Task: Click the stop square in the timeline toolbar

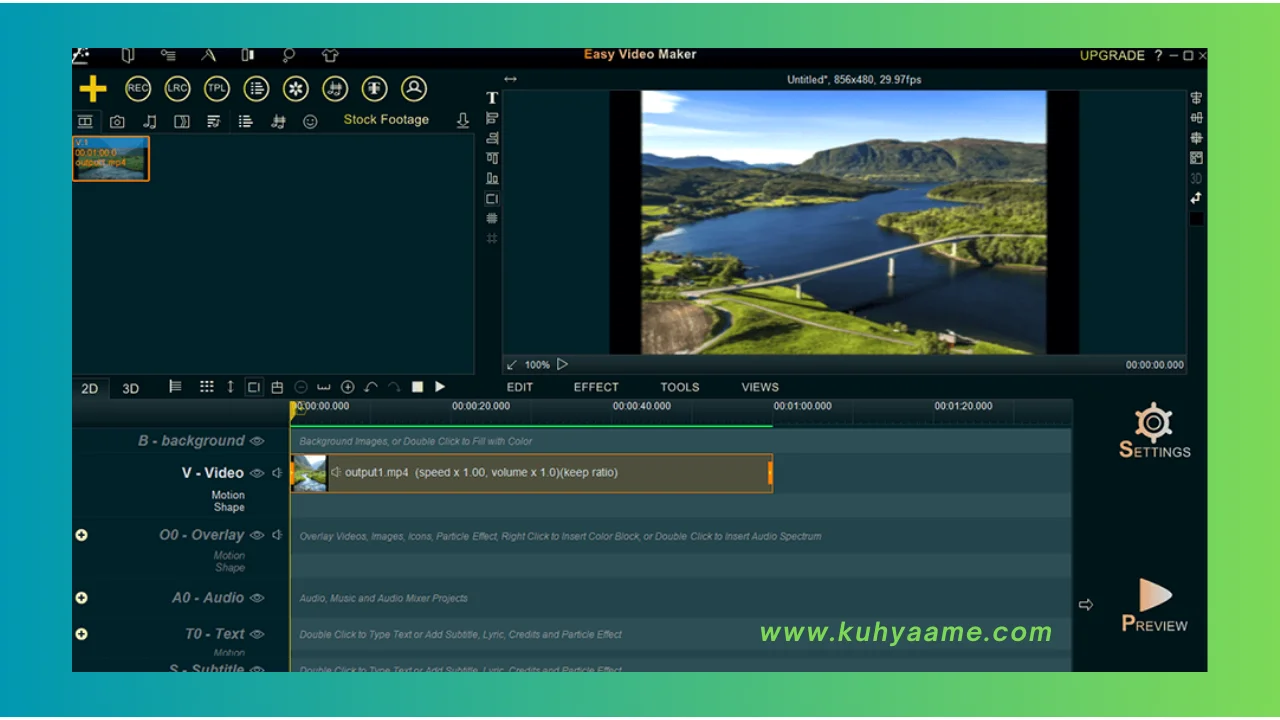Action: (417, 387)
